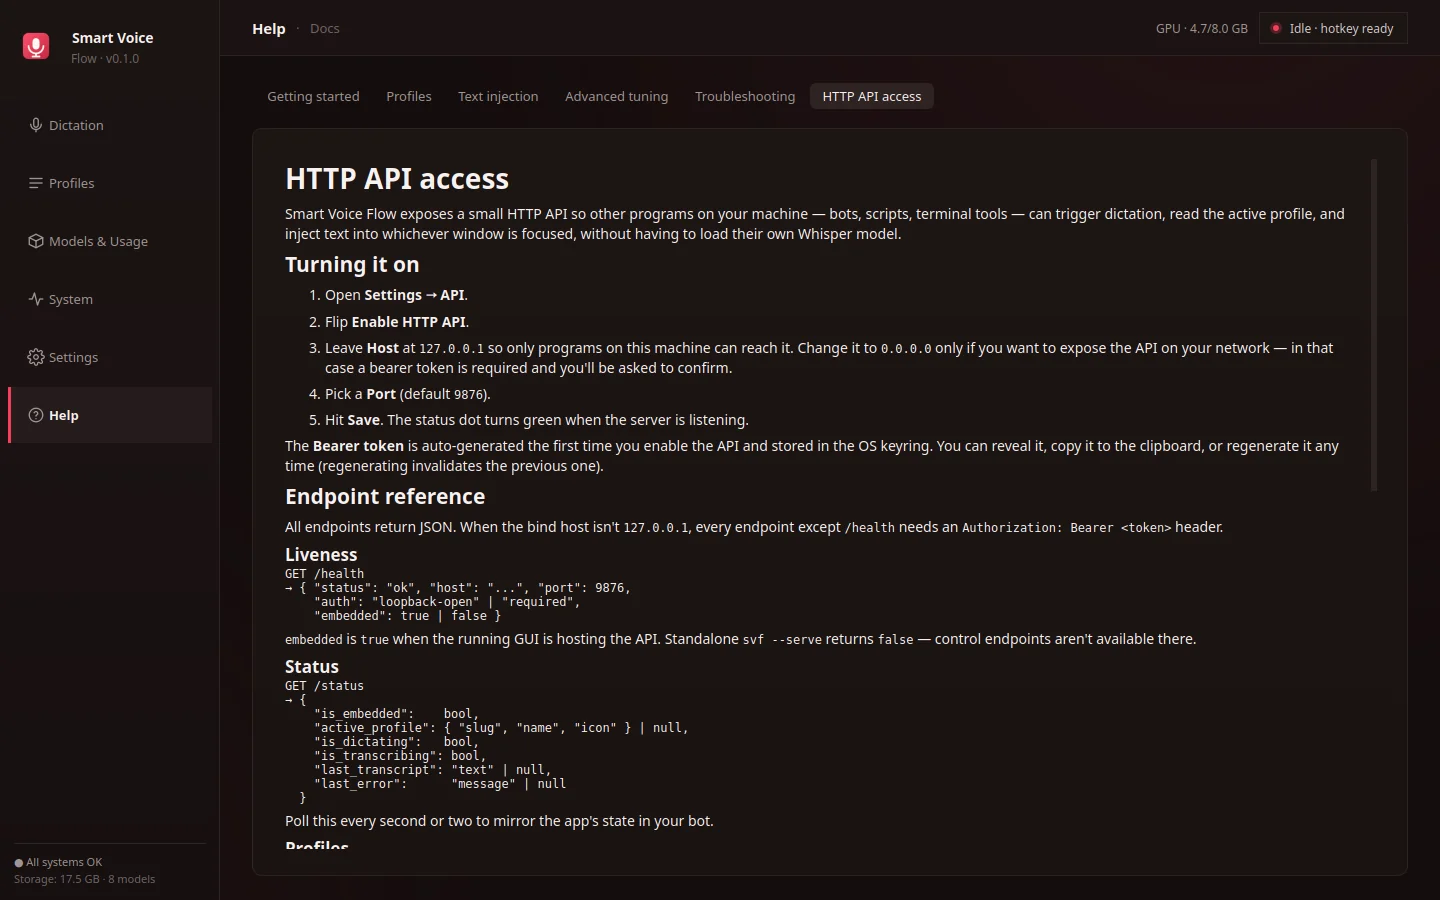Click the Turning it on heading

click(352, 264)
